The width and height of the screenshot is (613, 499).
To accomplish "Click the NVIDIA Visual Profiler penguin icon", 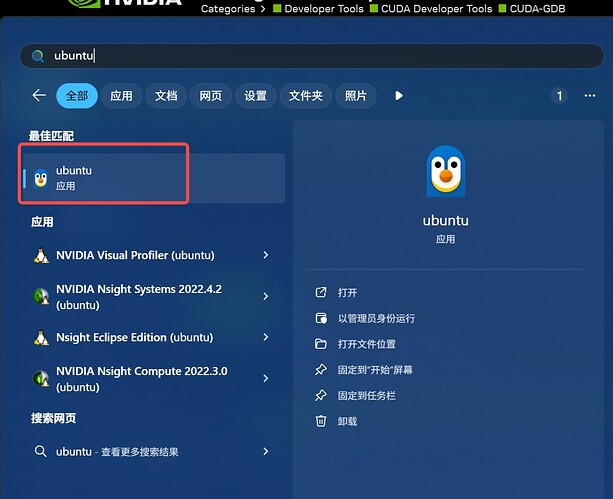I will pyautogui.click(x=41, y=256).
